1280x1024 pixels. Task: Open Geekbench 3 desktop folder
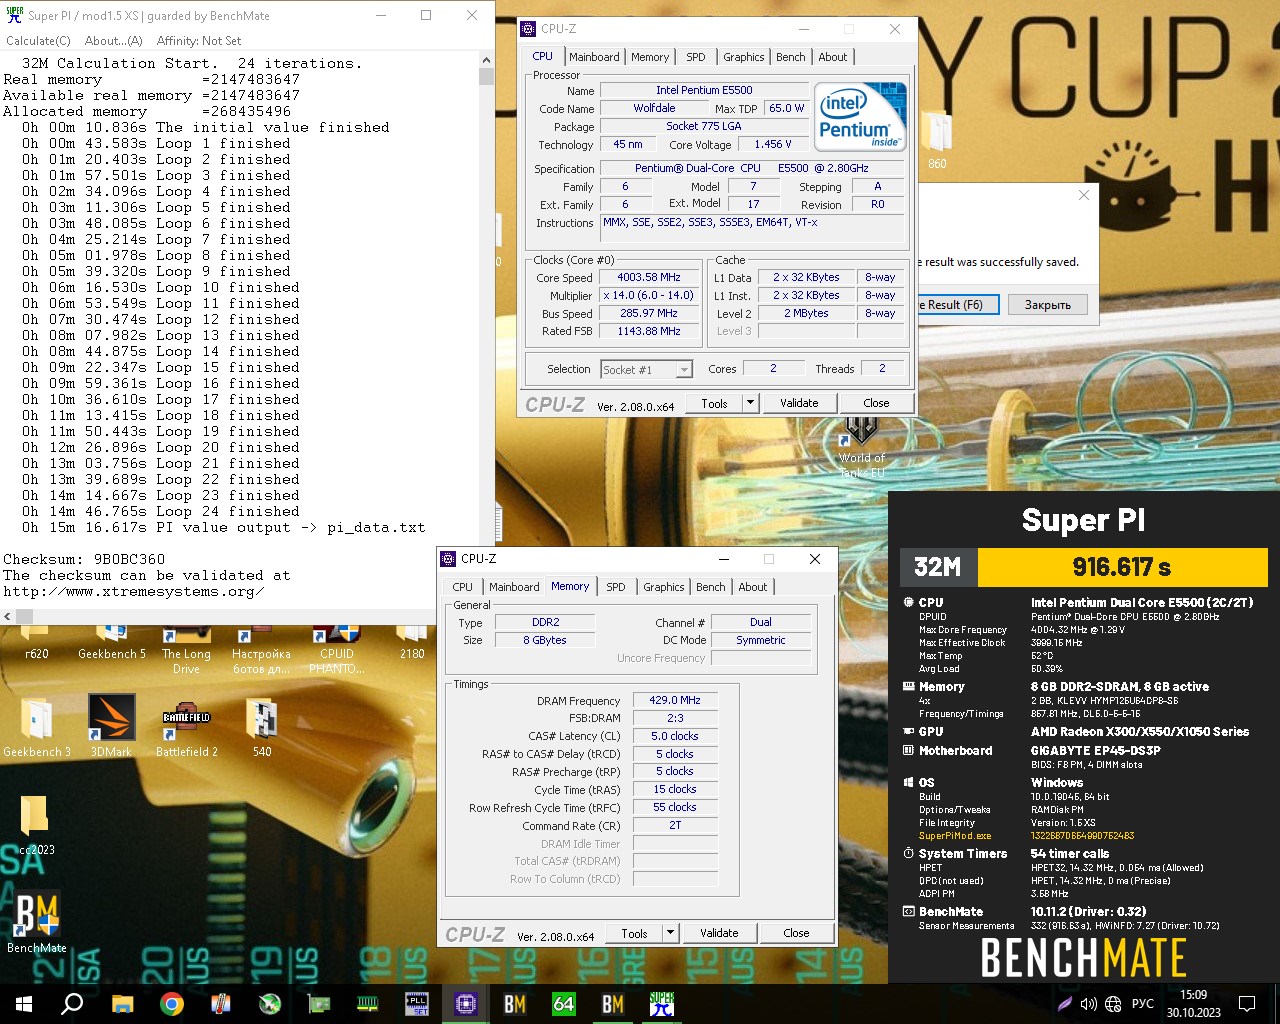coord(36,726)
